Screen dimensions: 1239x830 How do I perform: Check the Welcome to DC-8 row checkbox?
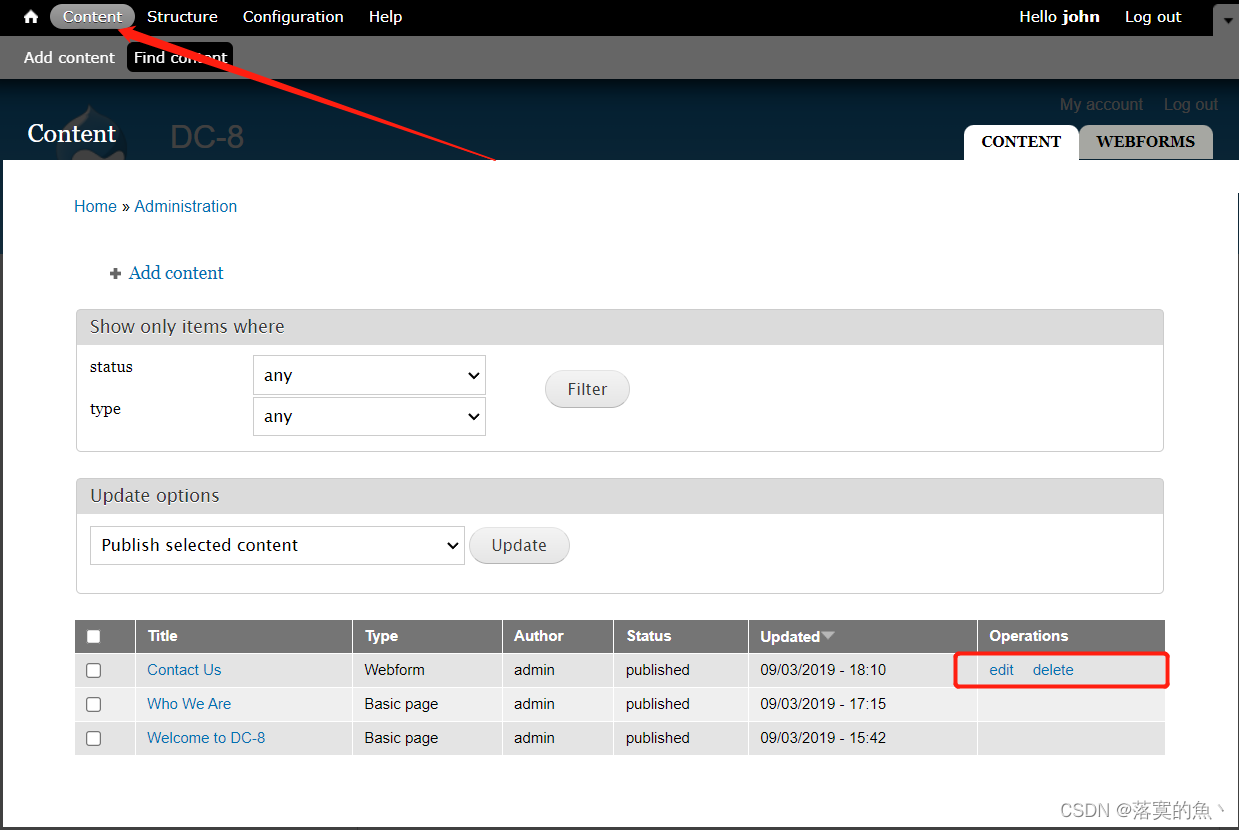click(x=93, y=738)
